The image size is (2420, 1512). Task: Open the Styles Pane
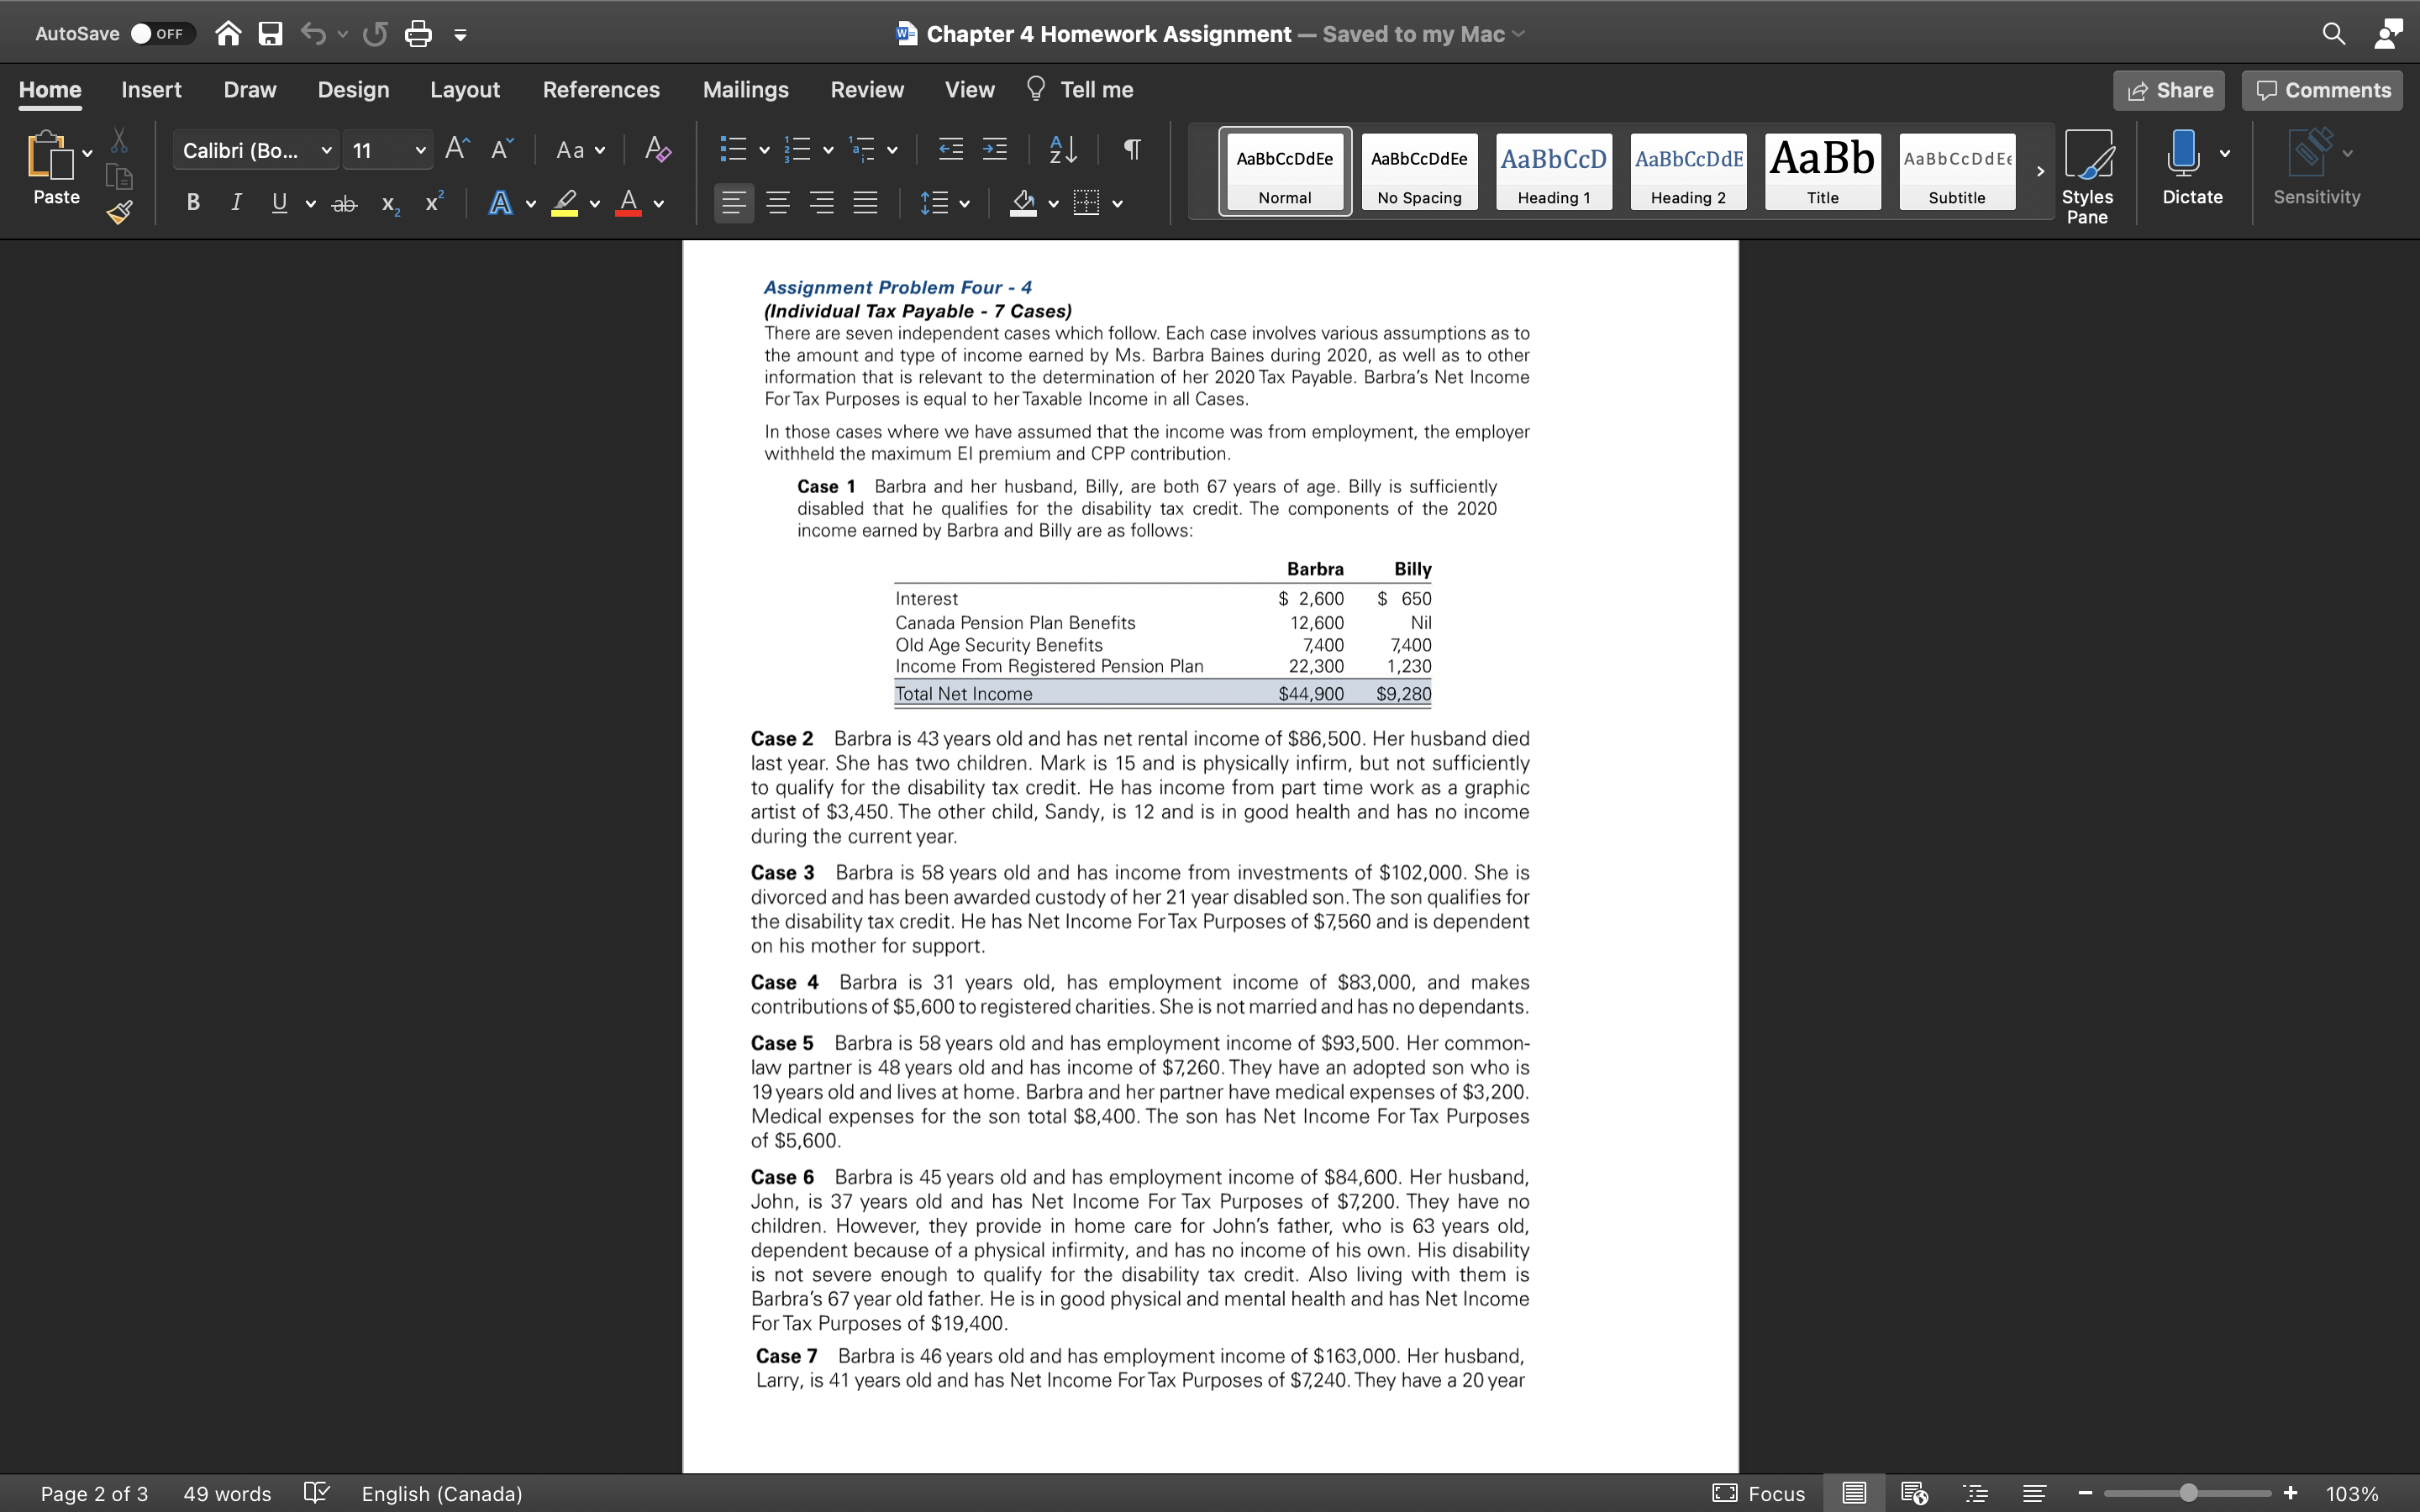click(x=2089, y=172)
